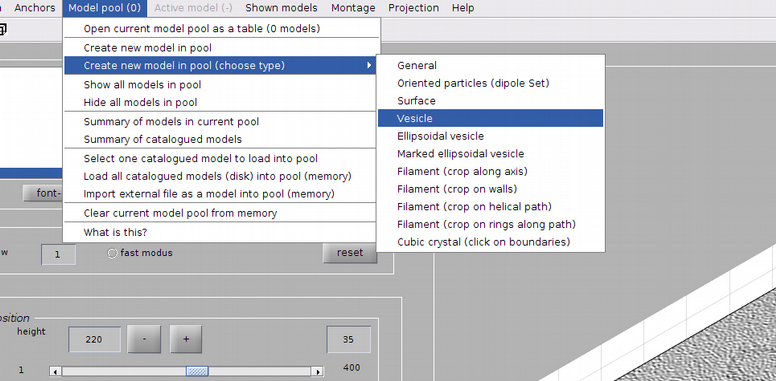The image size is (776, 381).
Task: Increase height with the plus button
Action: [x=186, y=339]
